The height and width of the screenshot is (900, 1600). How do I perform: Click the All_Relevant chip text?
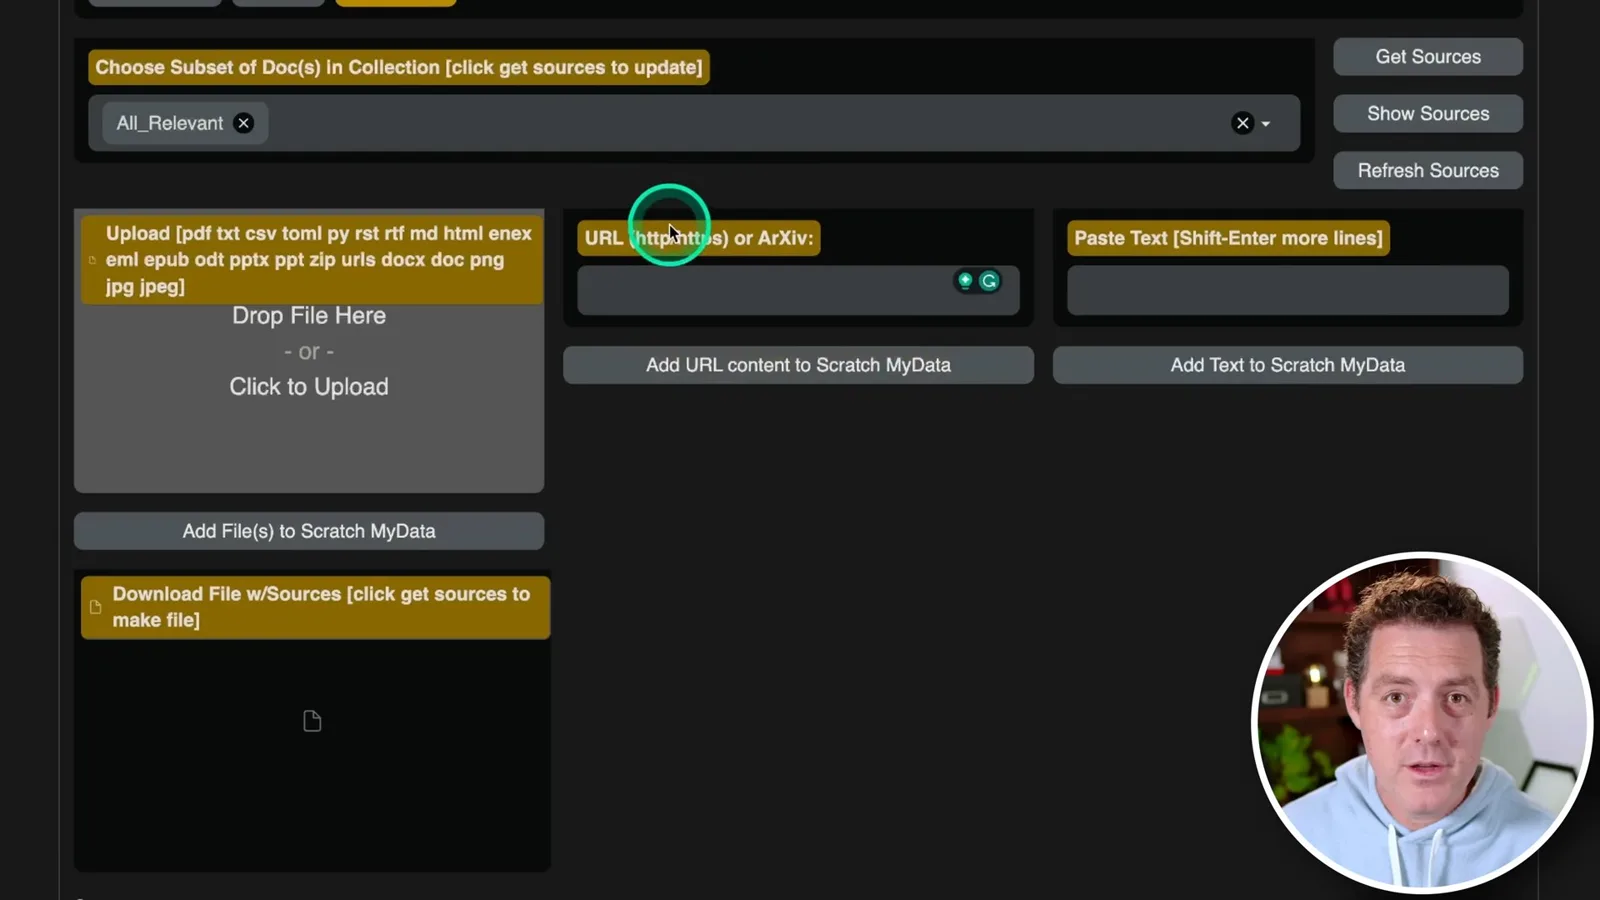click(x=170, y=123)
